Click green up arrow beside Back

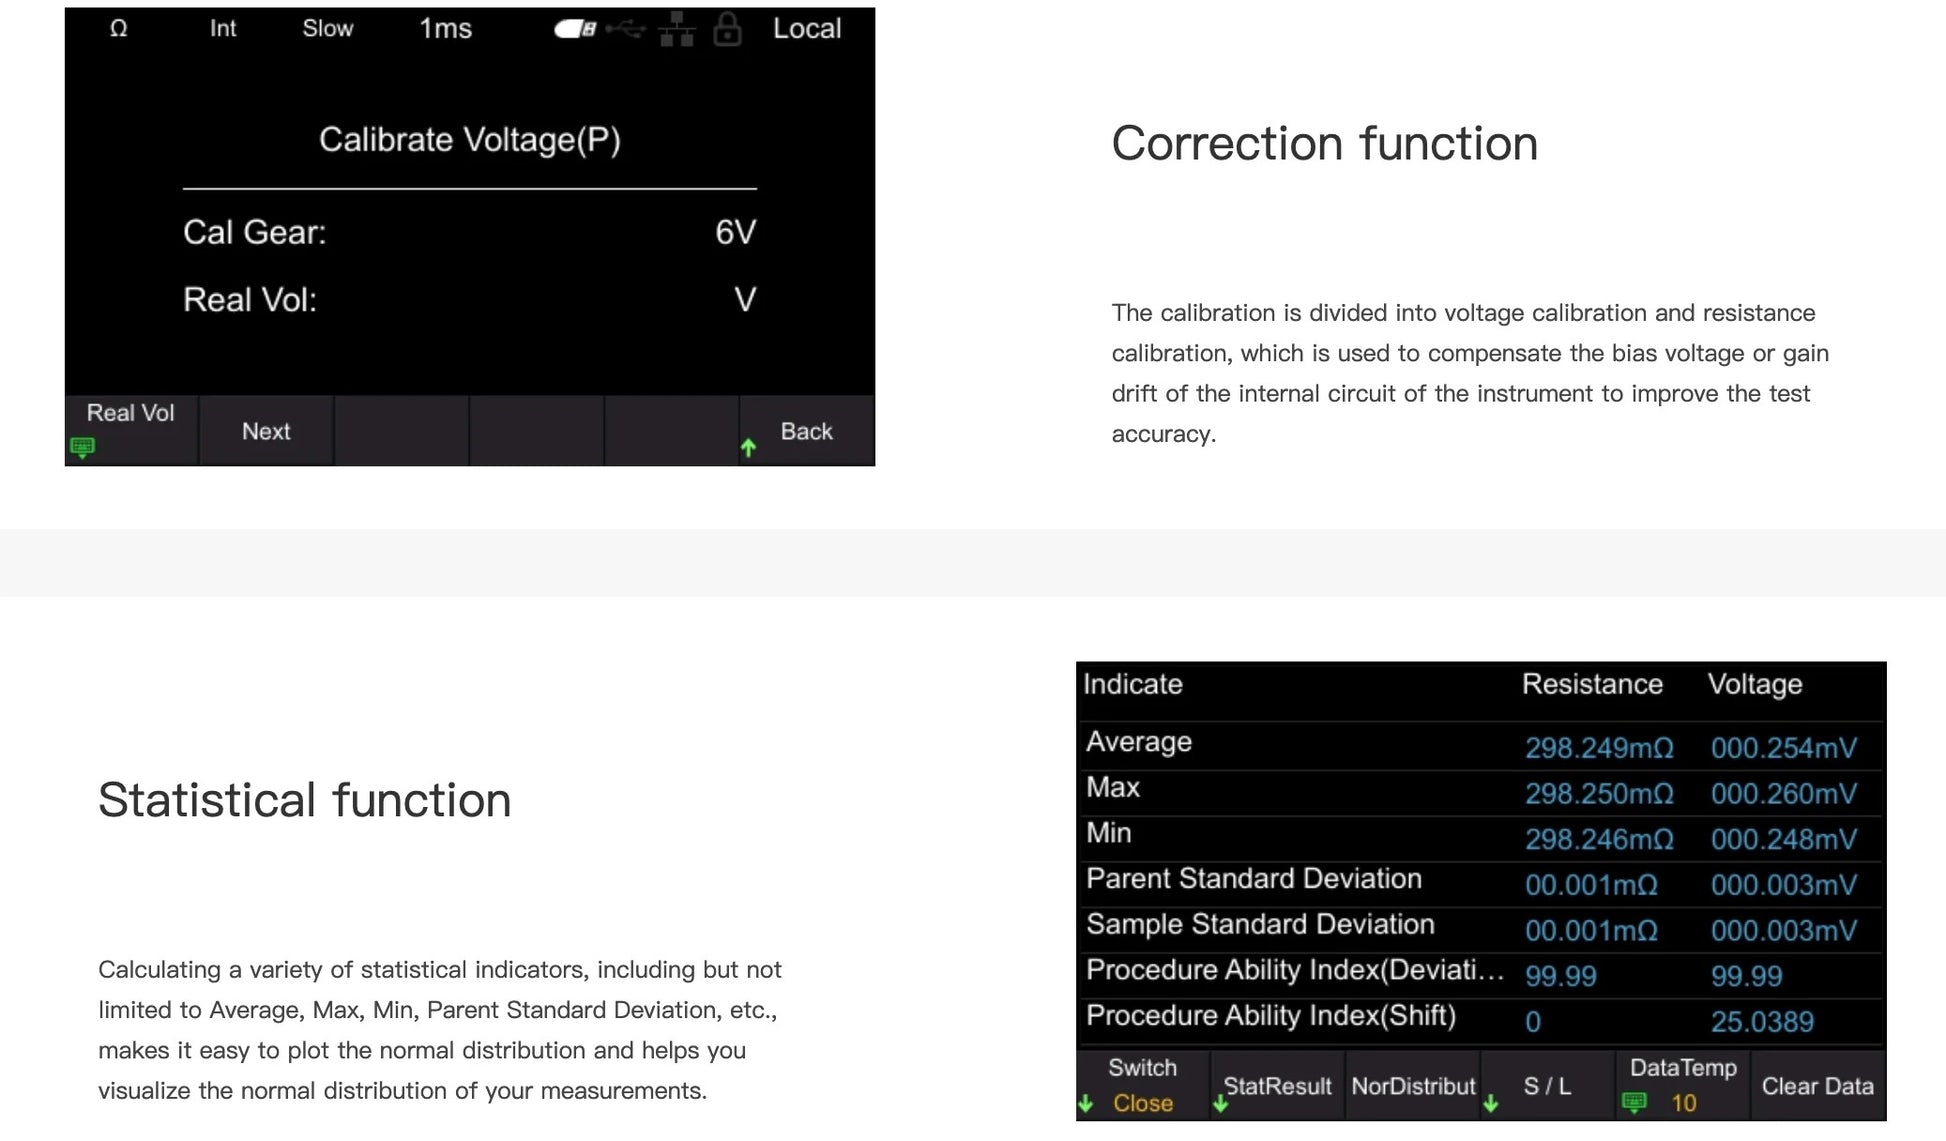[x=748, y=448]
